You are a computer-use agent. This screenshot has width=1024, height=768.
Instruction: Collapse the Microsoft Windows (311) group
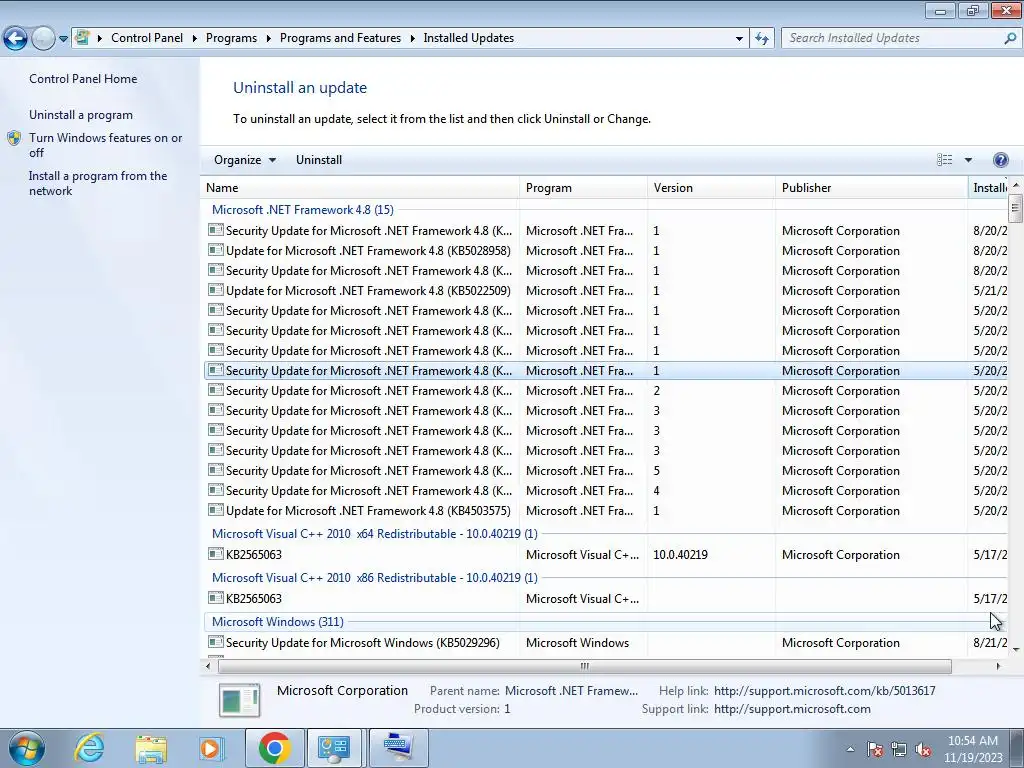(x=278, y=622)
